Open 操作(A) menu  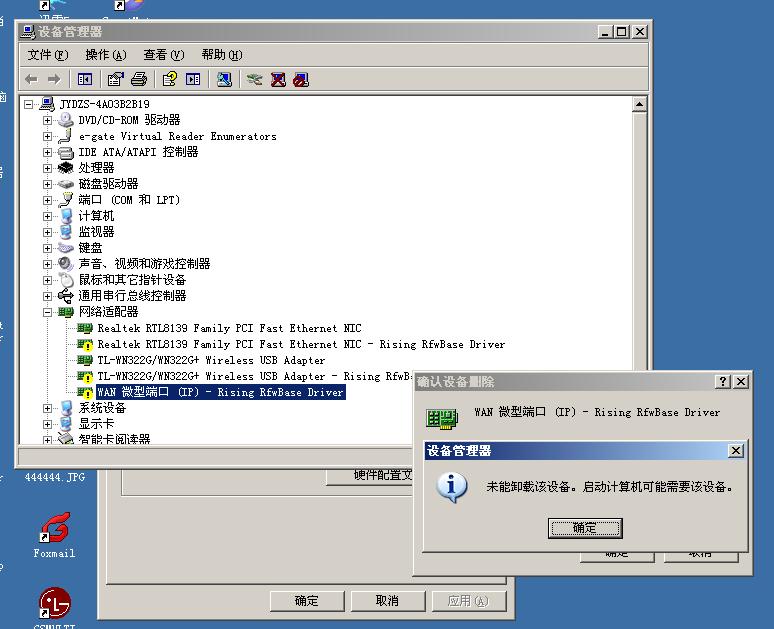pos(106,55)
